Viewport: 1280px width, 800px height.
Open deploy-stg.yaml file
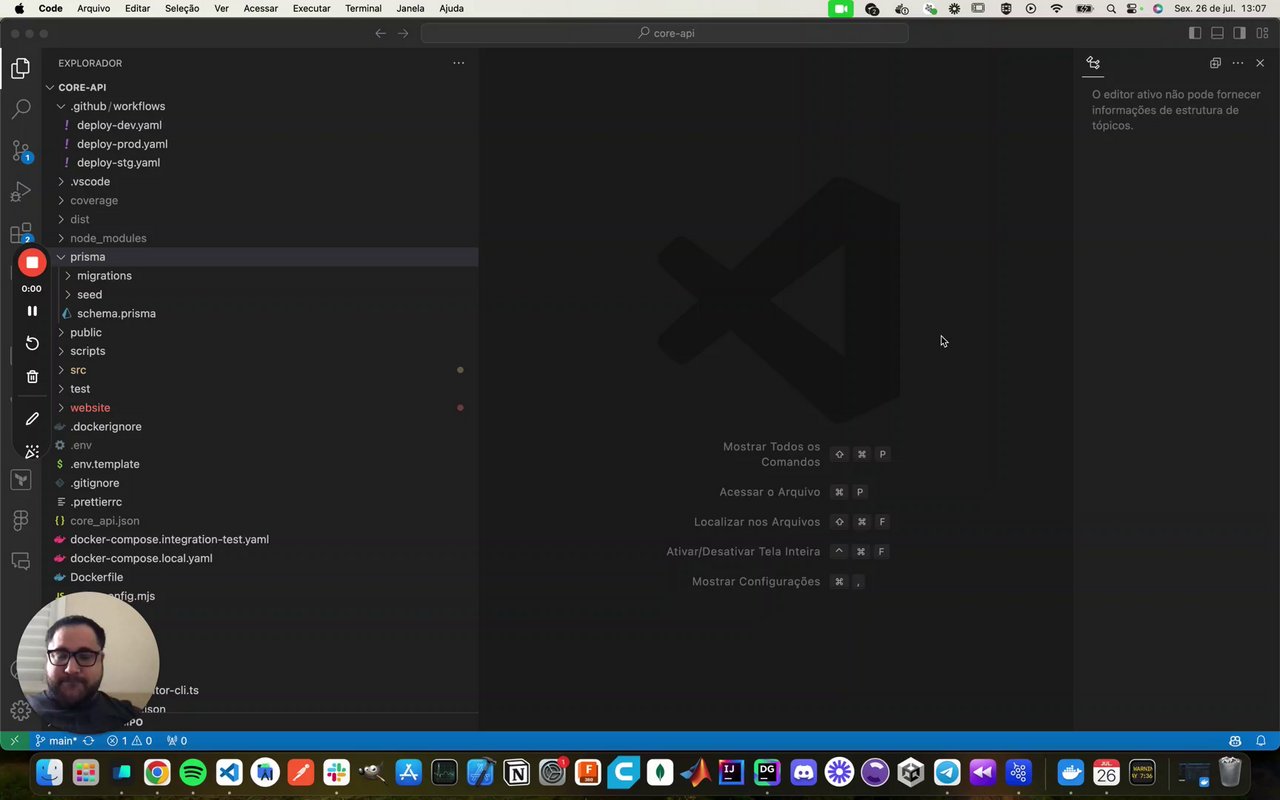pos(260,163)
